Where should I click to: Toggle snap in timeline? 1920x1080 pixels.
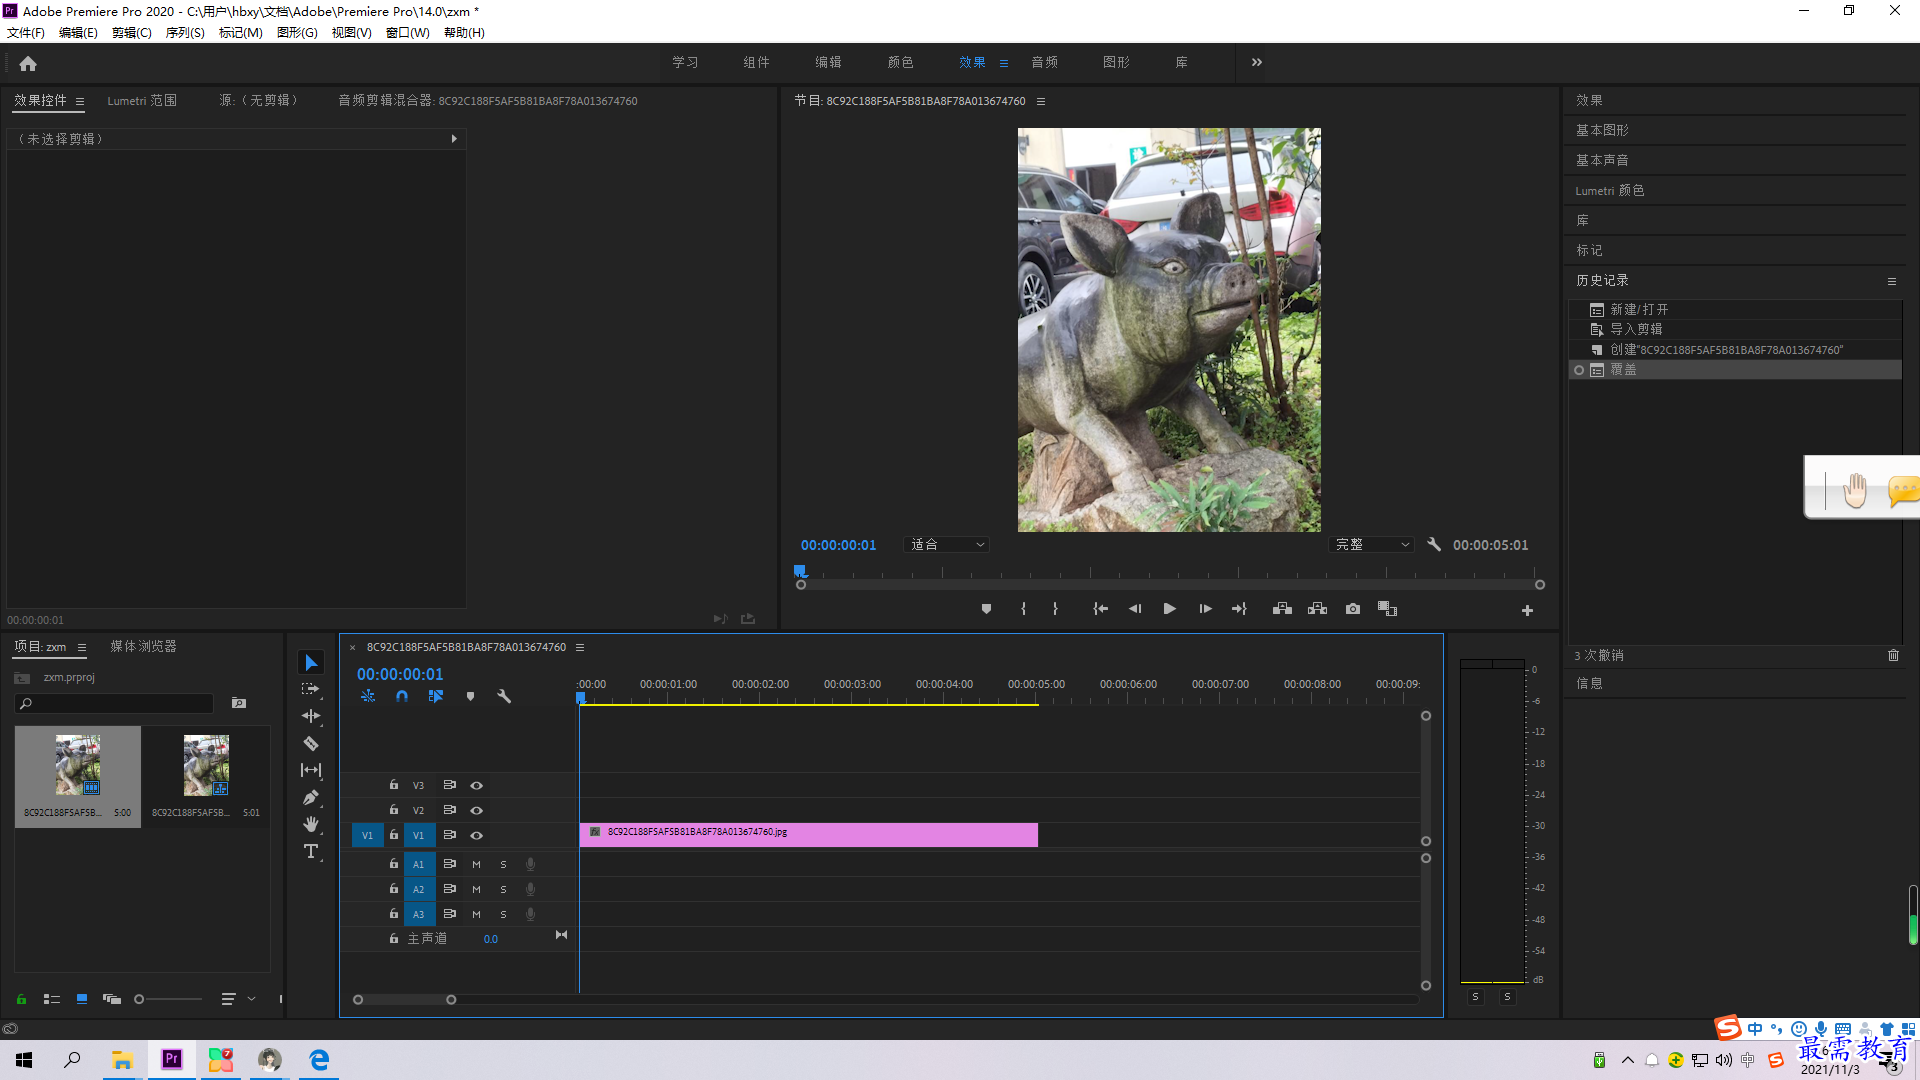(402, 696)
